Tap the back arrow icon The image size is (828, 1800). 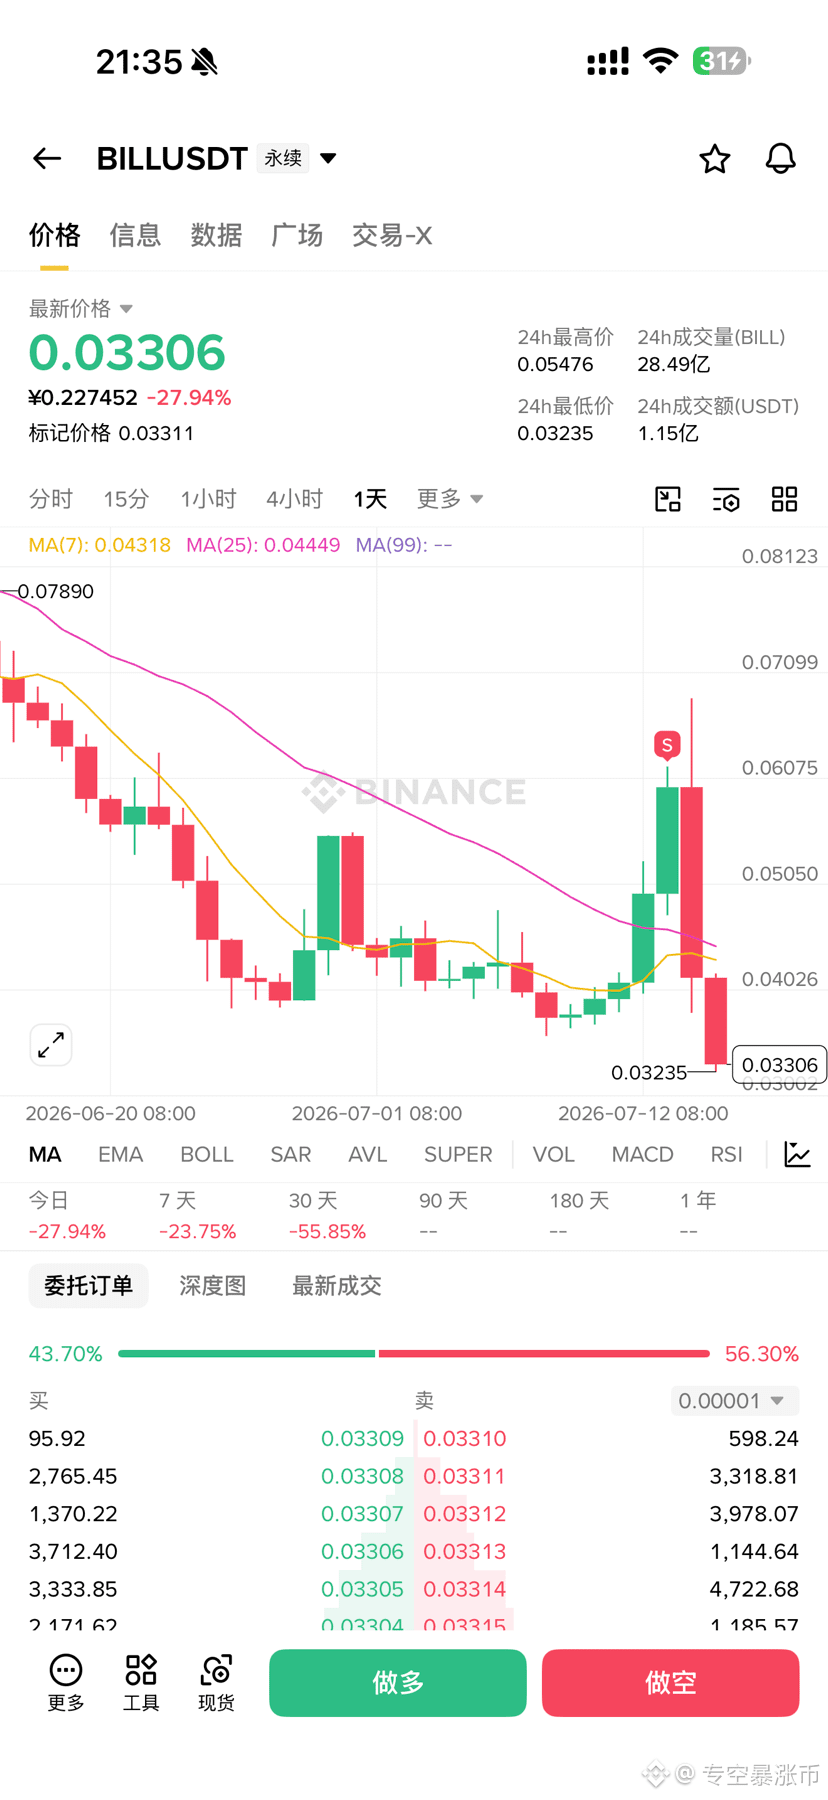click(x=47, y=158)
